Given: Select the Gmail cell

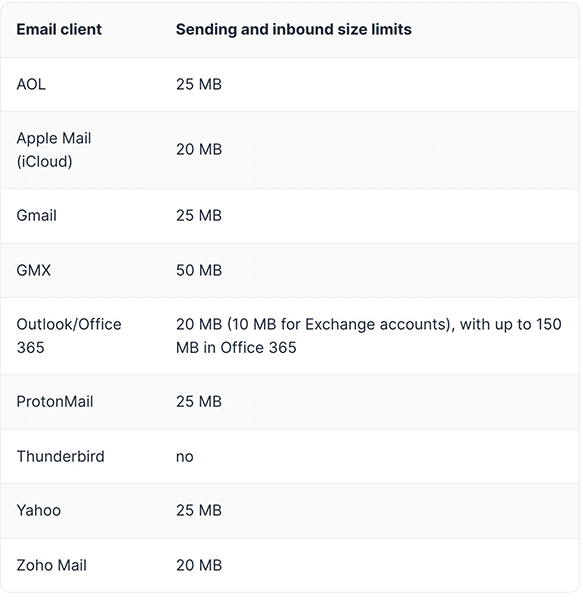Looking at the screenshot, I should 36,215.
